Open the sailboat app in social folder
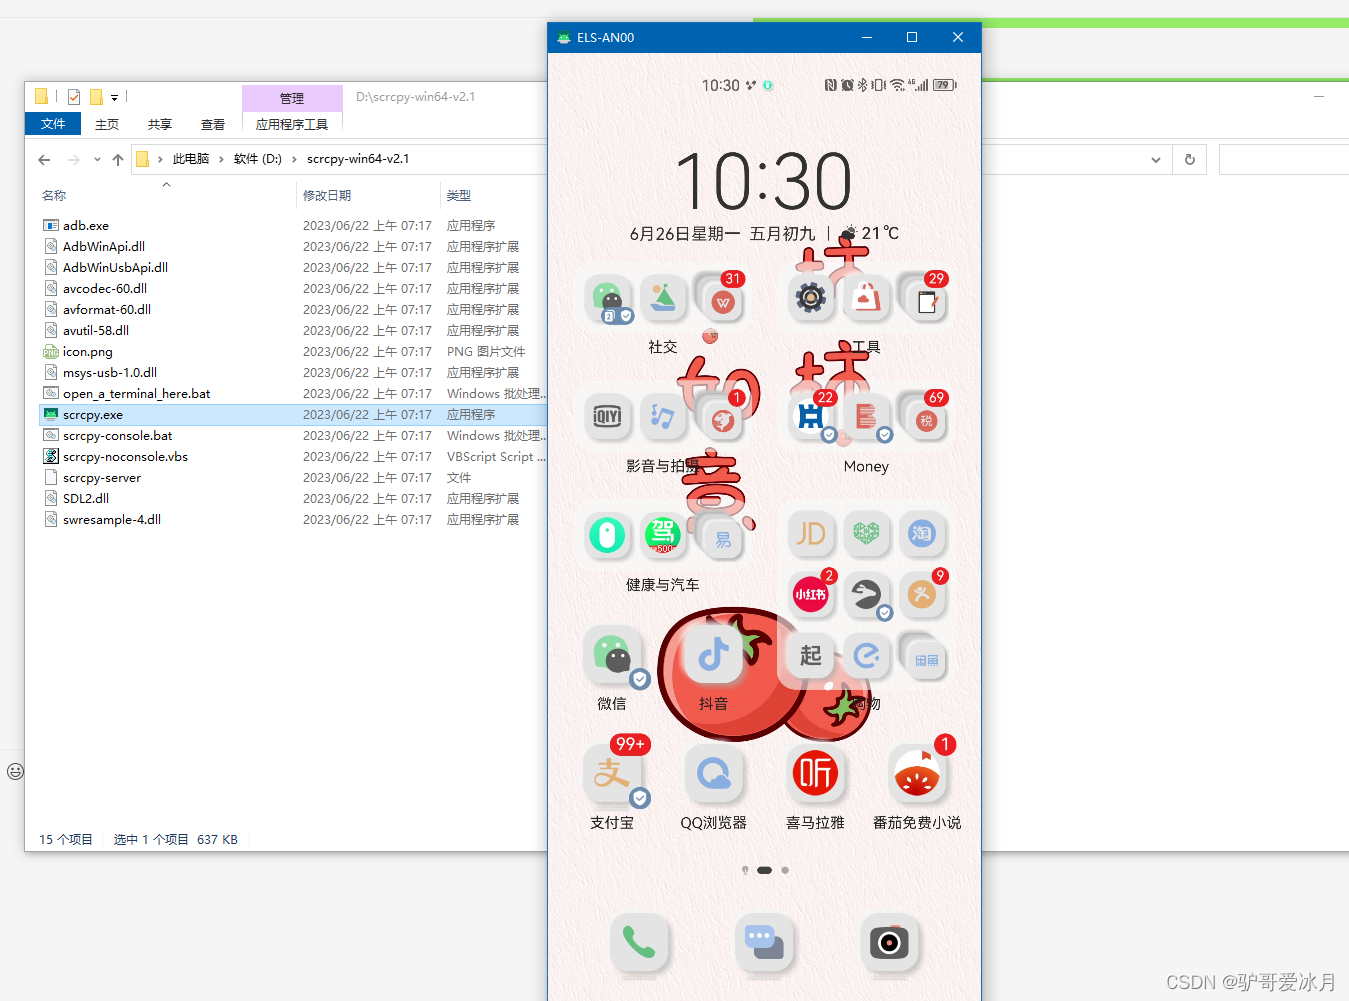 (662, 298)
